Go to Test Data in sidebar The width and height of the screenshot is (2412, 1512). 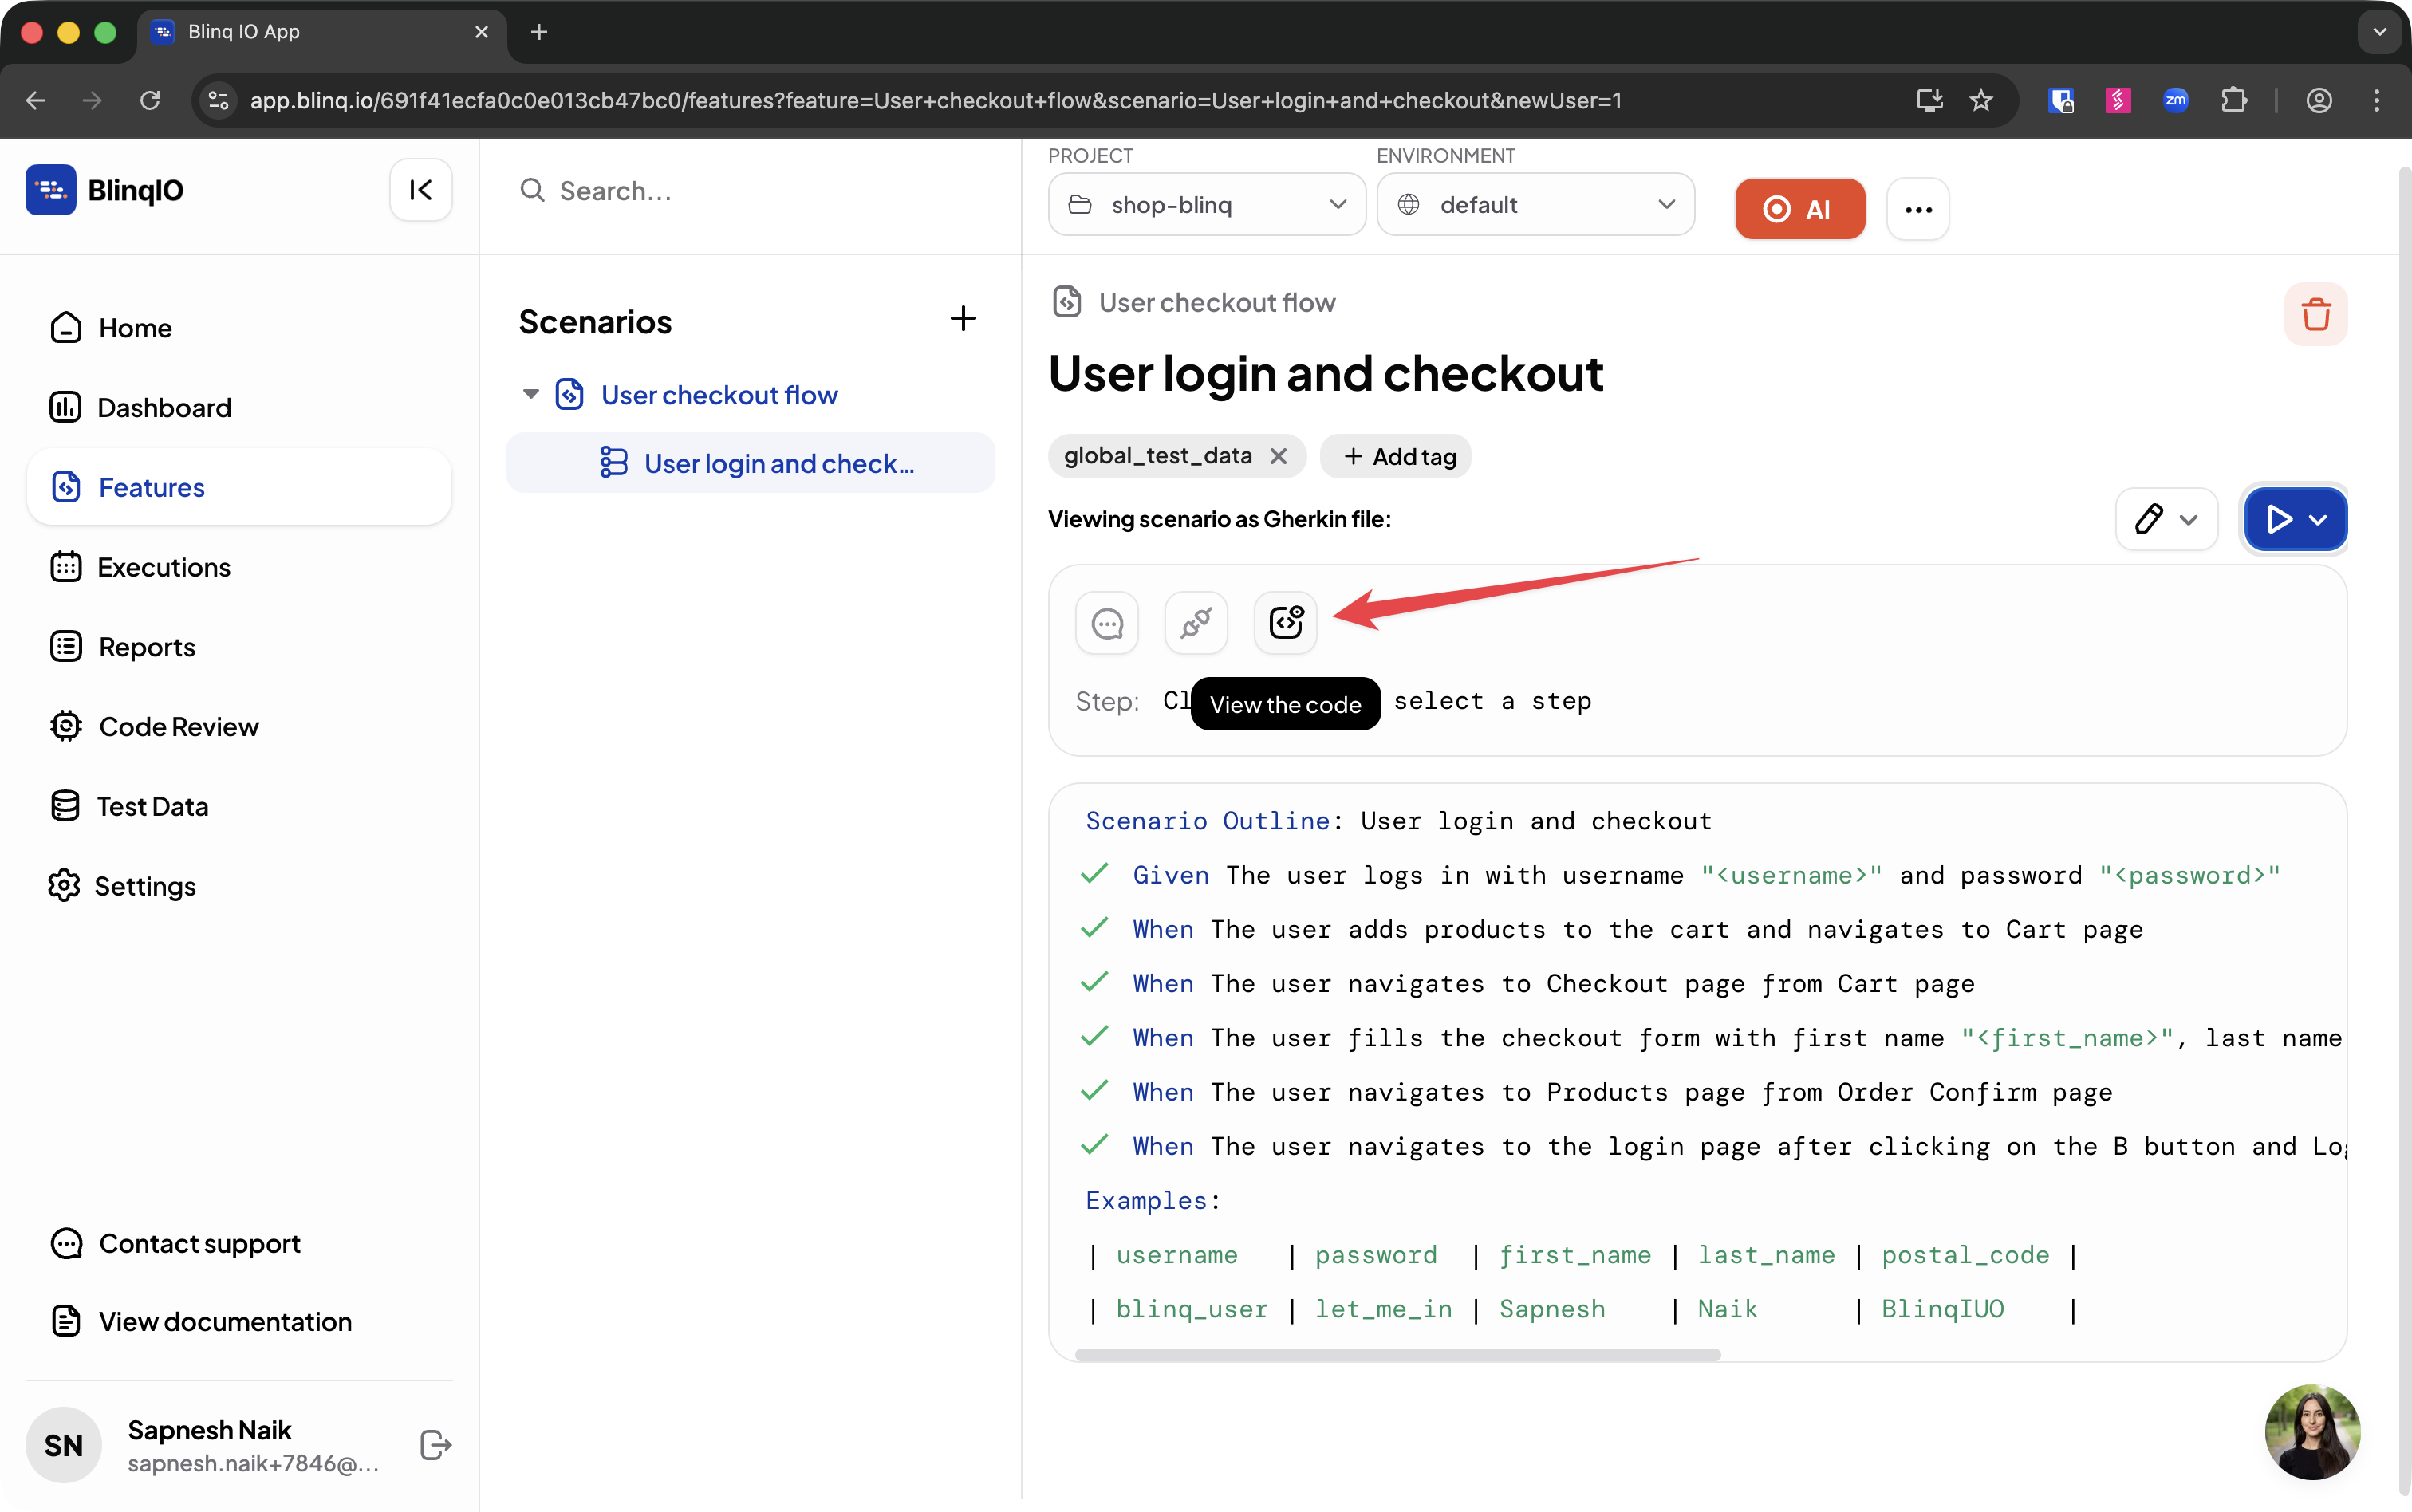coord(152,806)
